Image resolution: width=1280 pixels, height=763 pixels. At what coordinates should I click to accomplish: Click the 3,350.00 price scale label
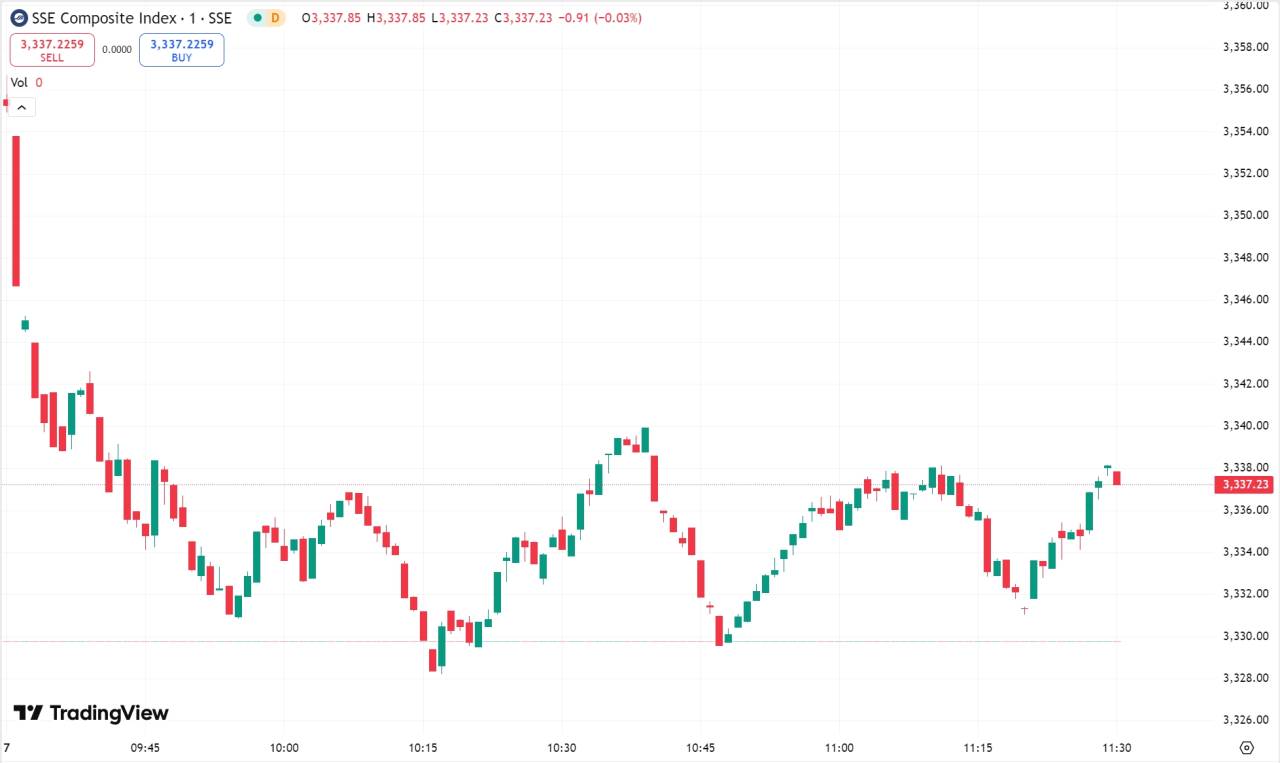(x=1245, y=215)
